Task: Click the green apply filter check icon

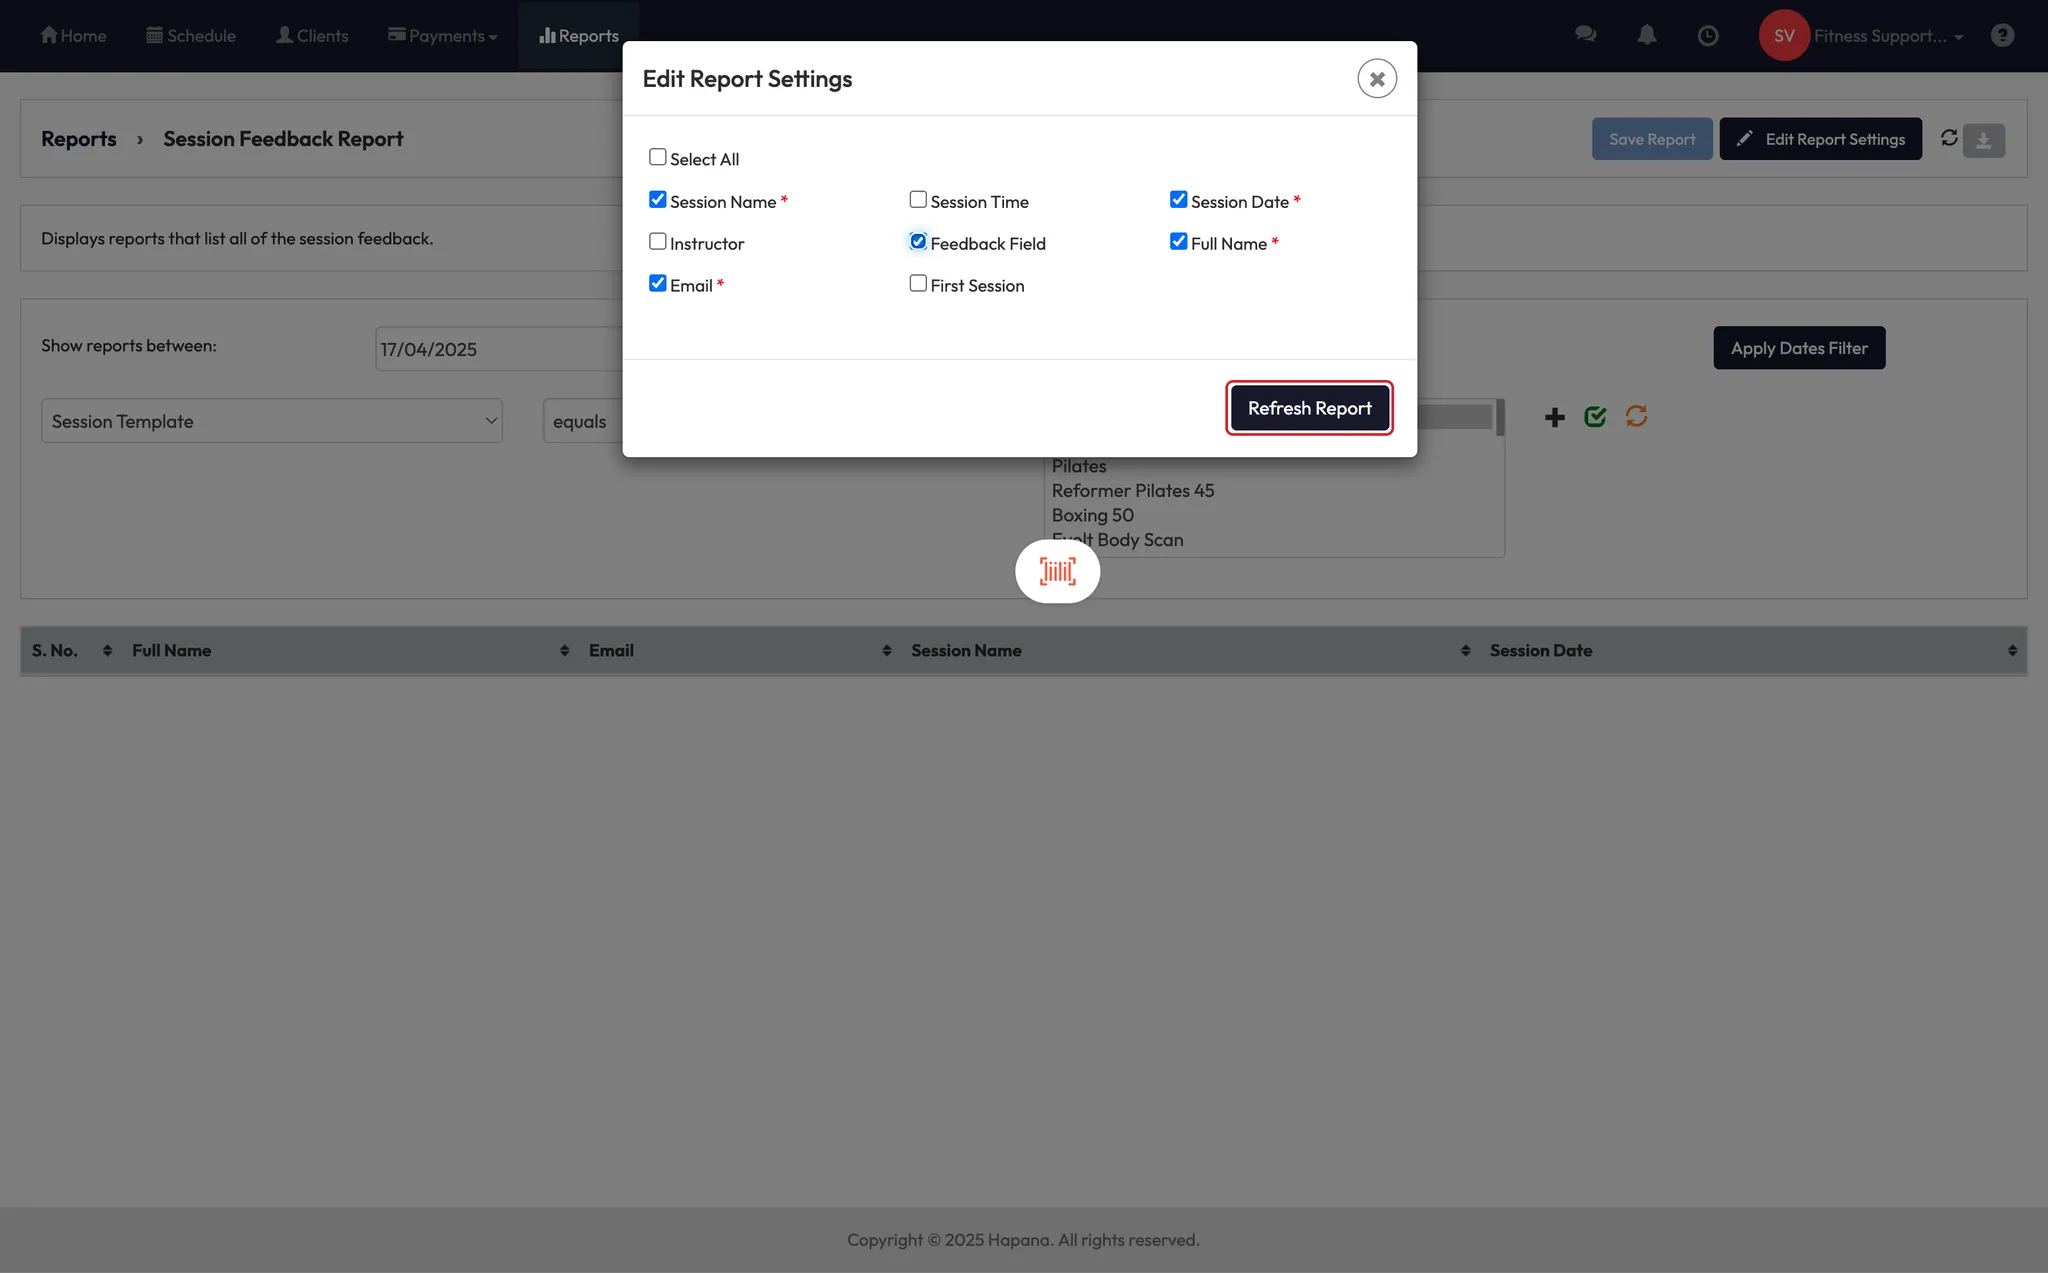Action: (1595, 417)
